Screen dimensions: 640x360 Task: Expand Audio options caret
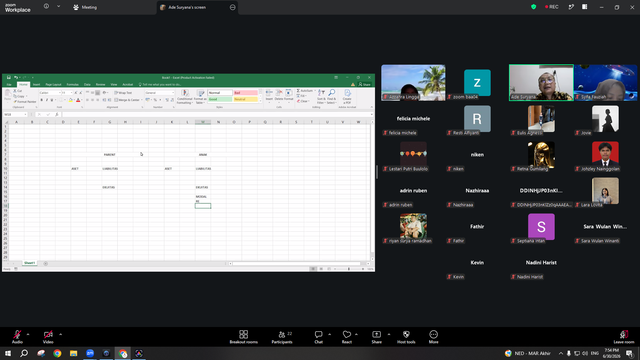(x=28, y=334)
